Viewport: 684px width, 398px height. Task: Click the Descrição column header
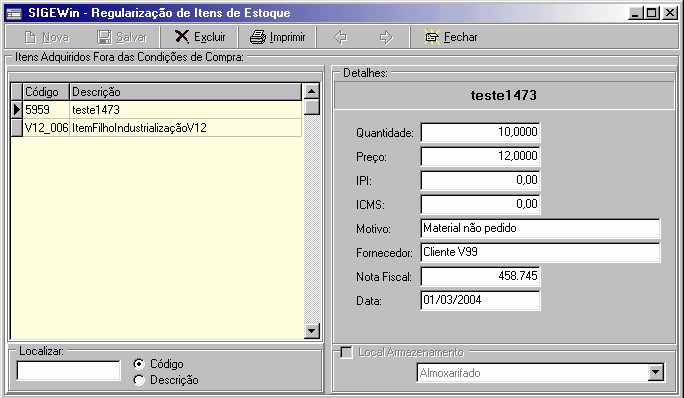point(185,92)
